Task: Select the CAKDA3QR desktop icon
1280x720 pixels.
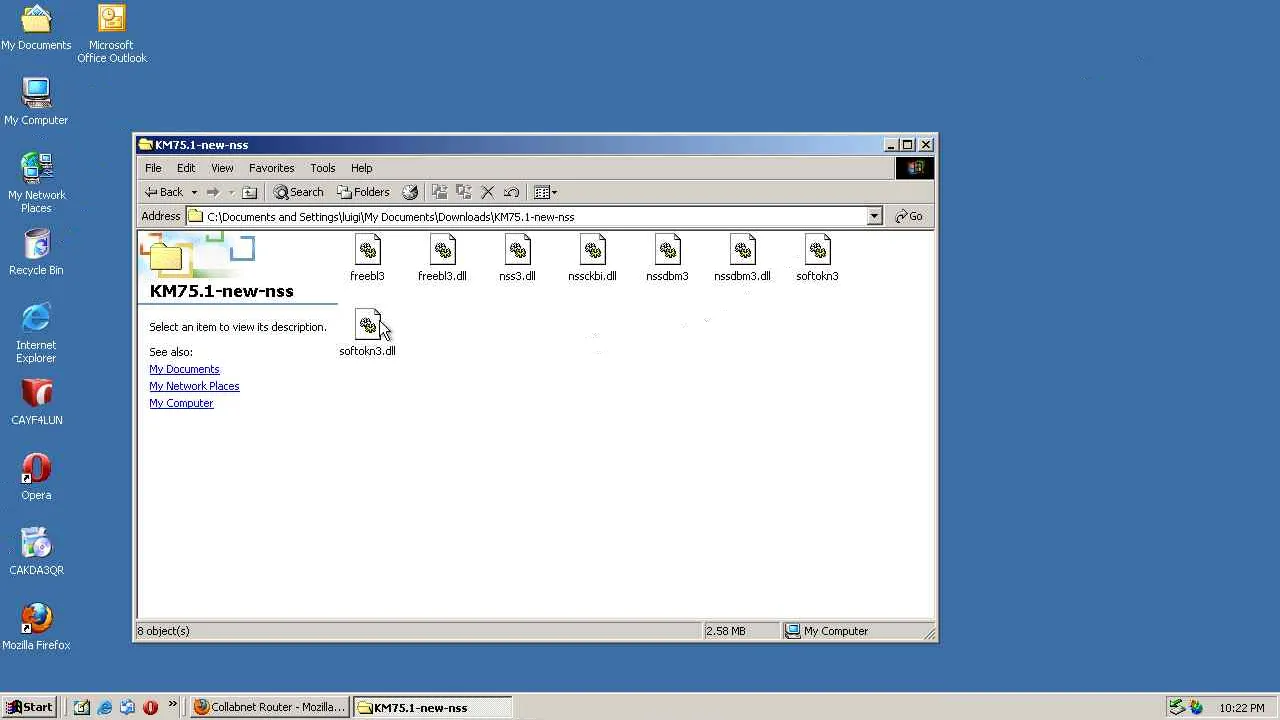Action: tap(36, 552)
